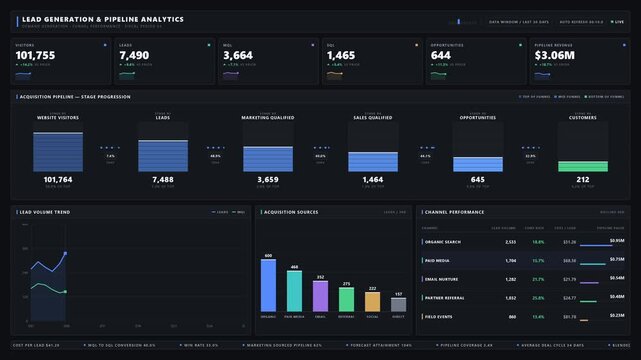Click Email Nurture purple pipeline progress bar
The width and height of the screenshot is (641, 360).
[x=589, y=283]
